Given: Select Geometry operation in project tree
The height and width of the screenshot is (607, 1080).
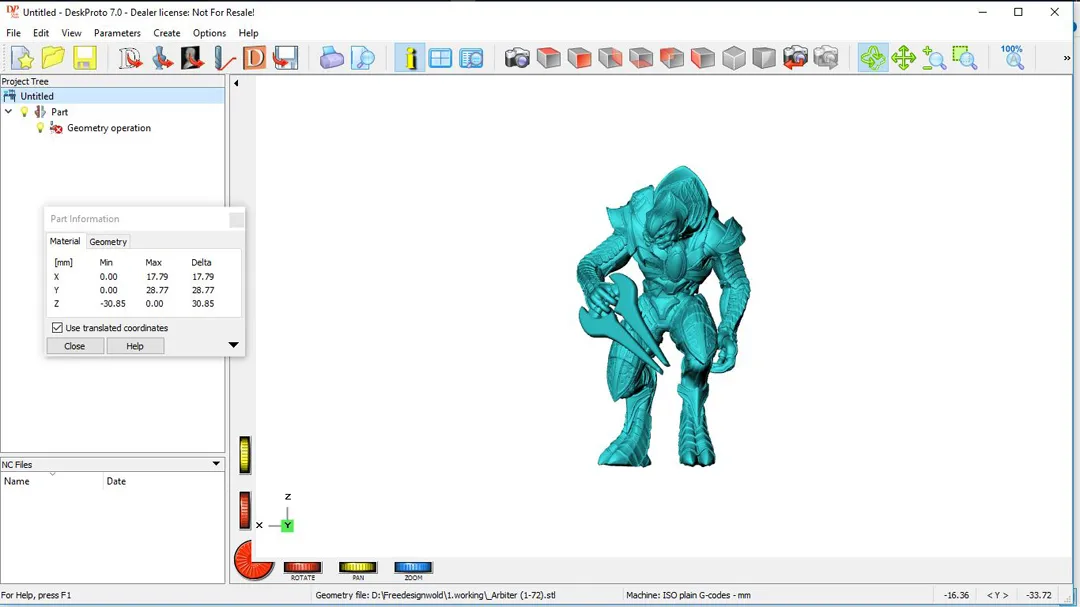Looking at the screenshot, I should (109, 128).
